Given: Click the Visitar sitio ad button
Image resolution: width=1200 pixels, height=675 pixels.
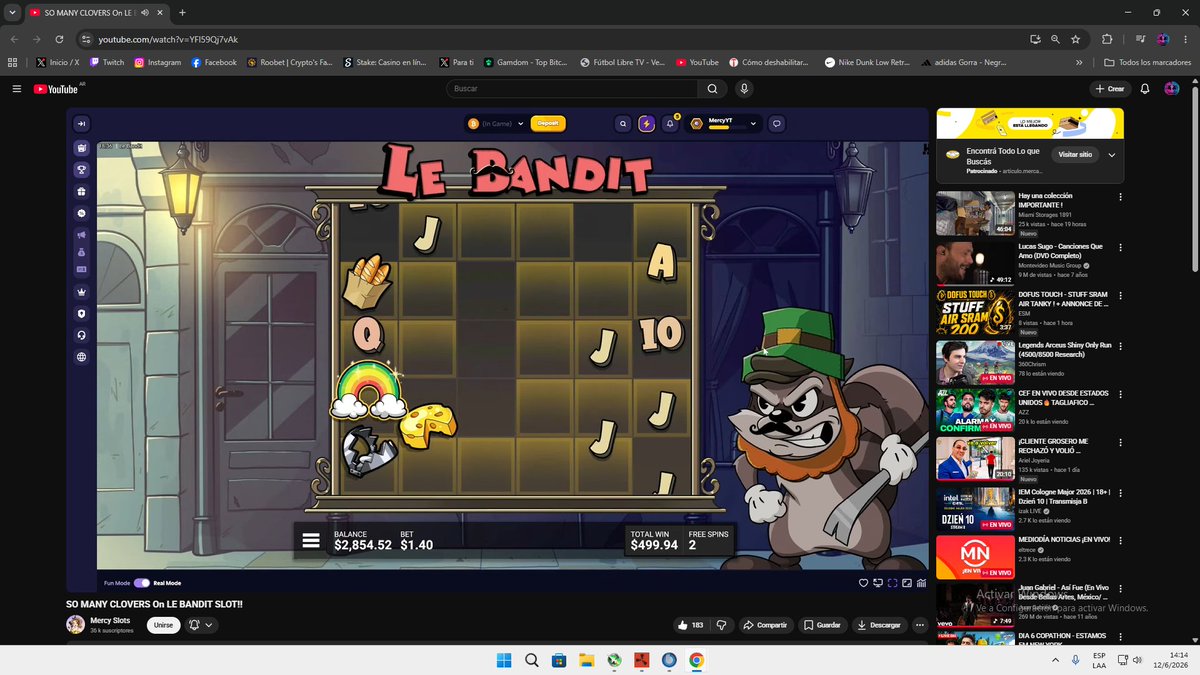Looking at the screenshot, I should coord(1076,155).
